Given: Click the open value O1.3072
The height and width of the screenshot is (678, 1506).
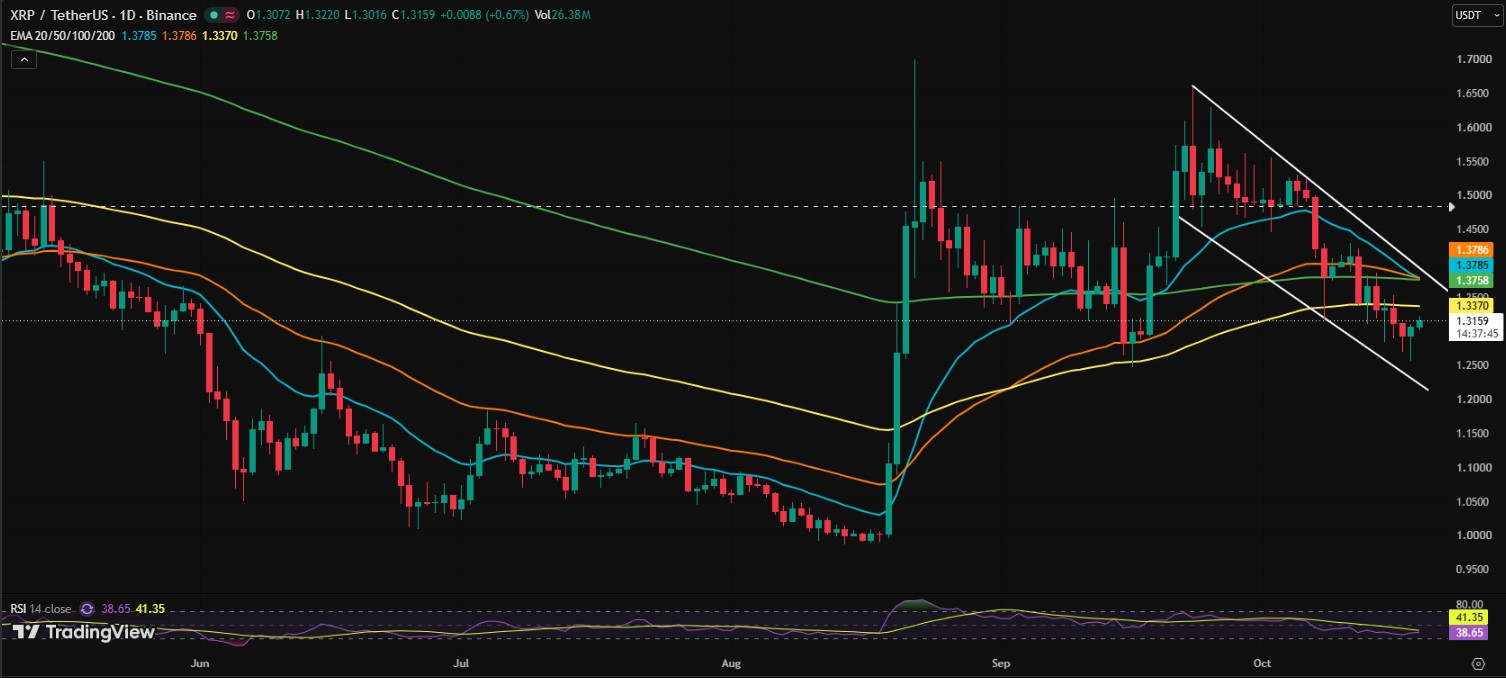Looking at the screenshot, I should coord(268,16).
